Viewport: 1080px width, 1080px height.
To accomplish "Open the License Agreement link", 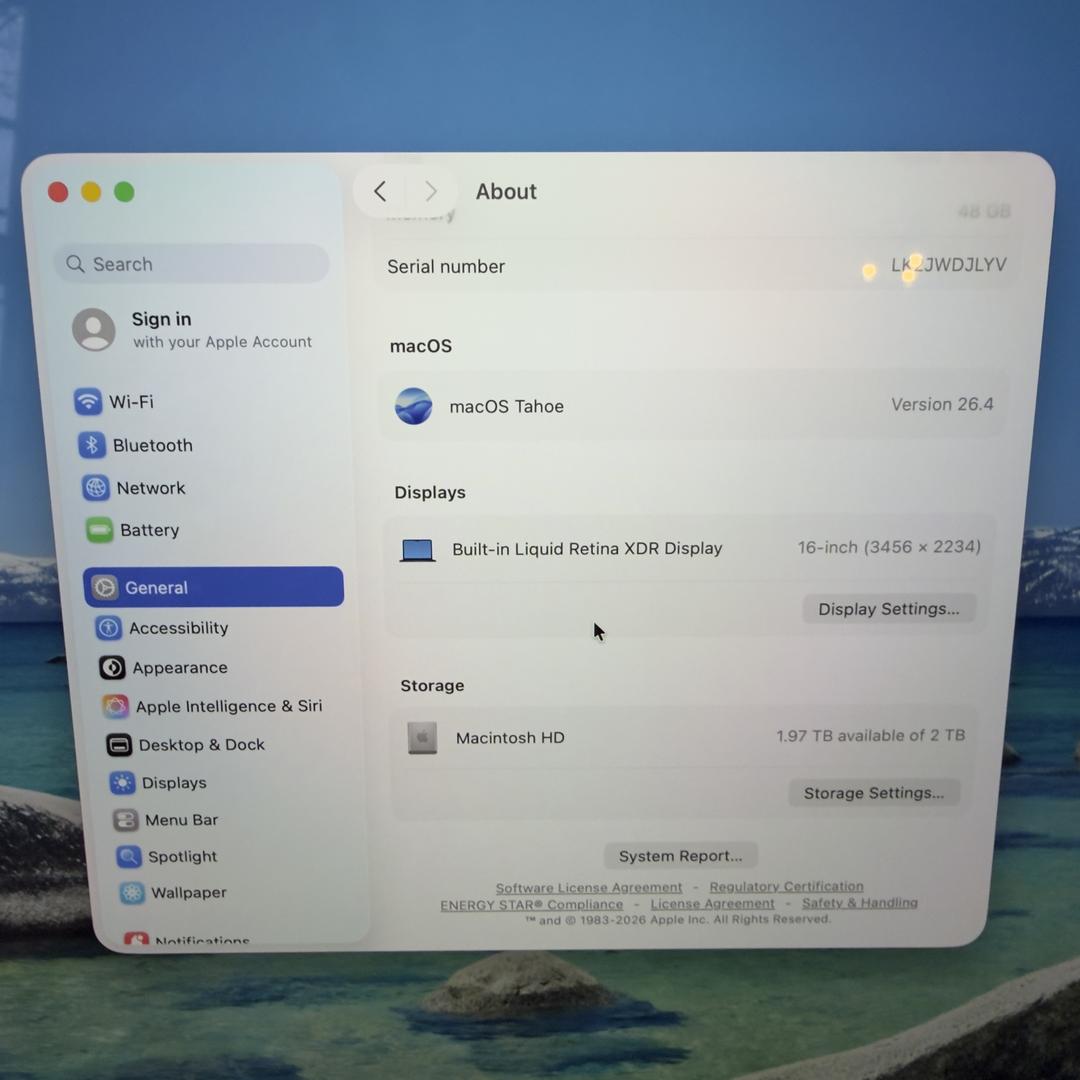I will [712, 903].
